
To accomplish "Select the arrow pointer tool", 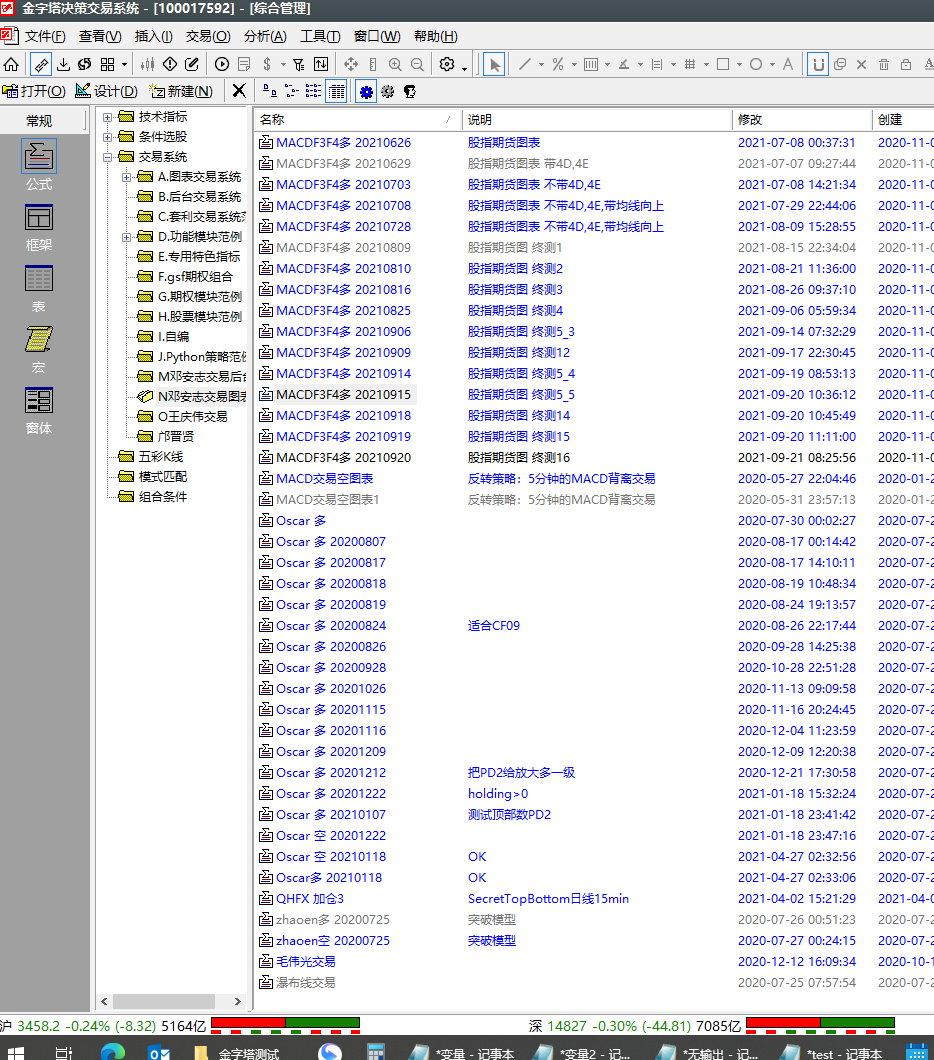I will point(494,64).
